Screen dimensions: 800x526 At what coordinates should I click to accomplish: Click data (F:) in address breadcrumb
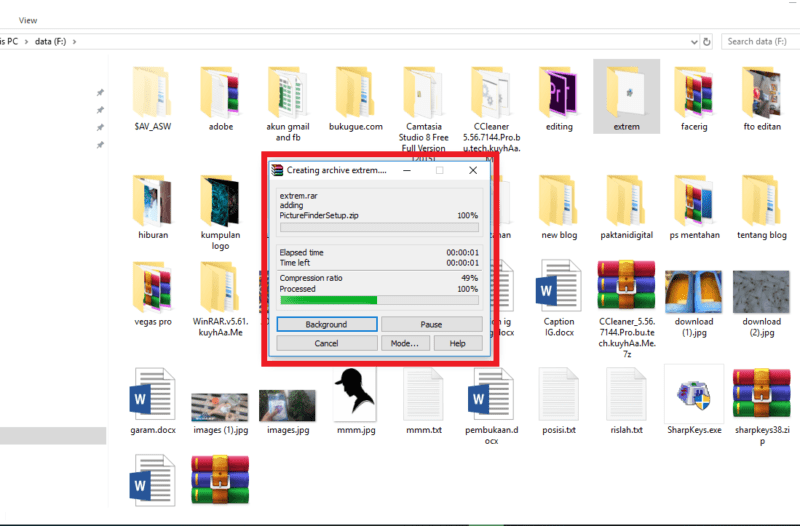(50, 41)
